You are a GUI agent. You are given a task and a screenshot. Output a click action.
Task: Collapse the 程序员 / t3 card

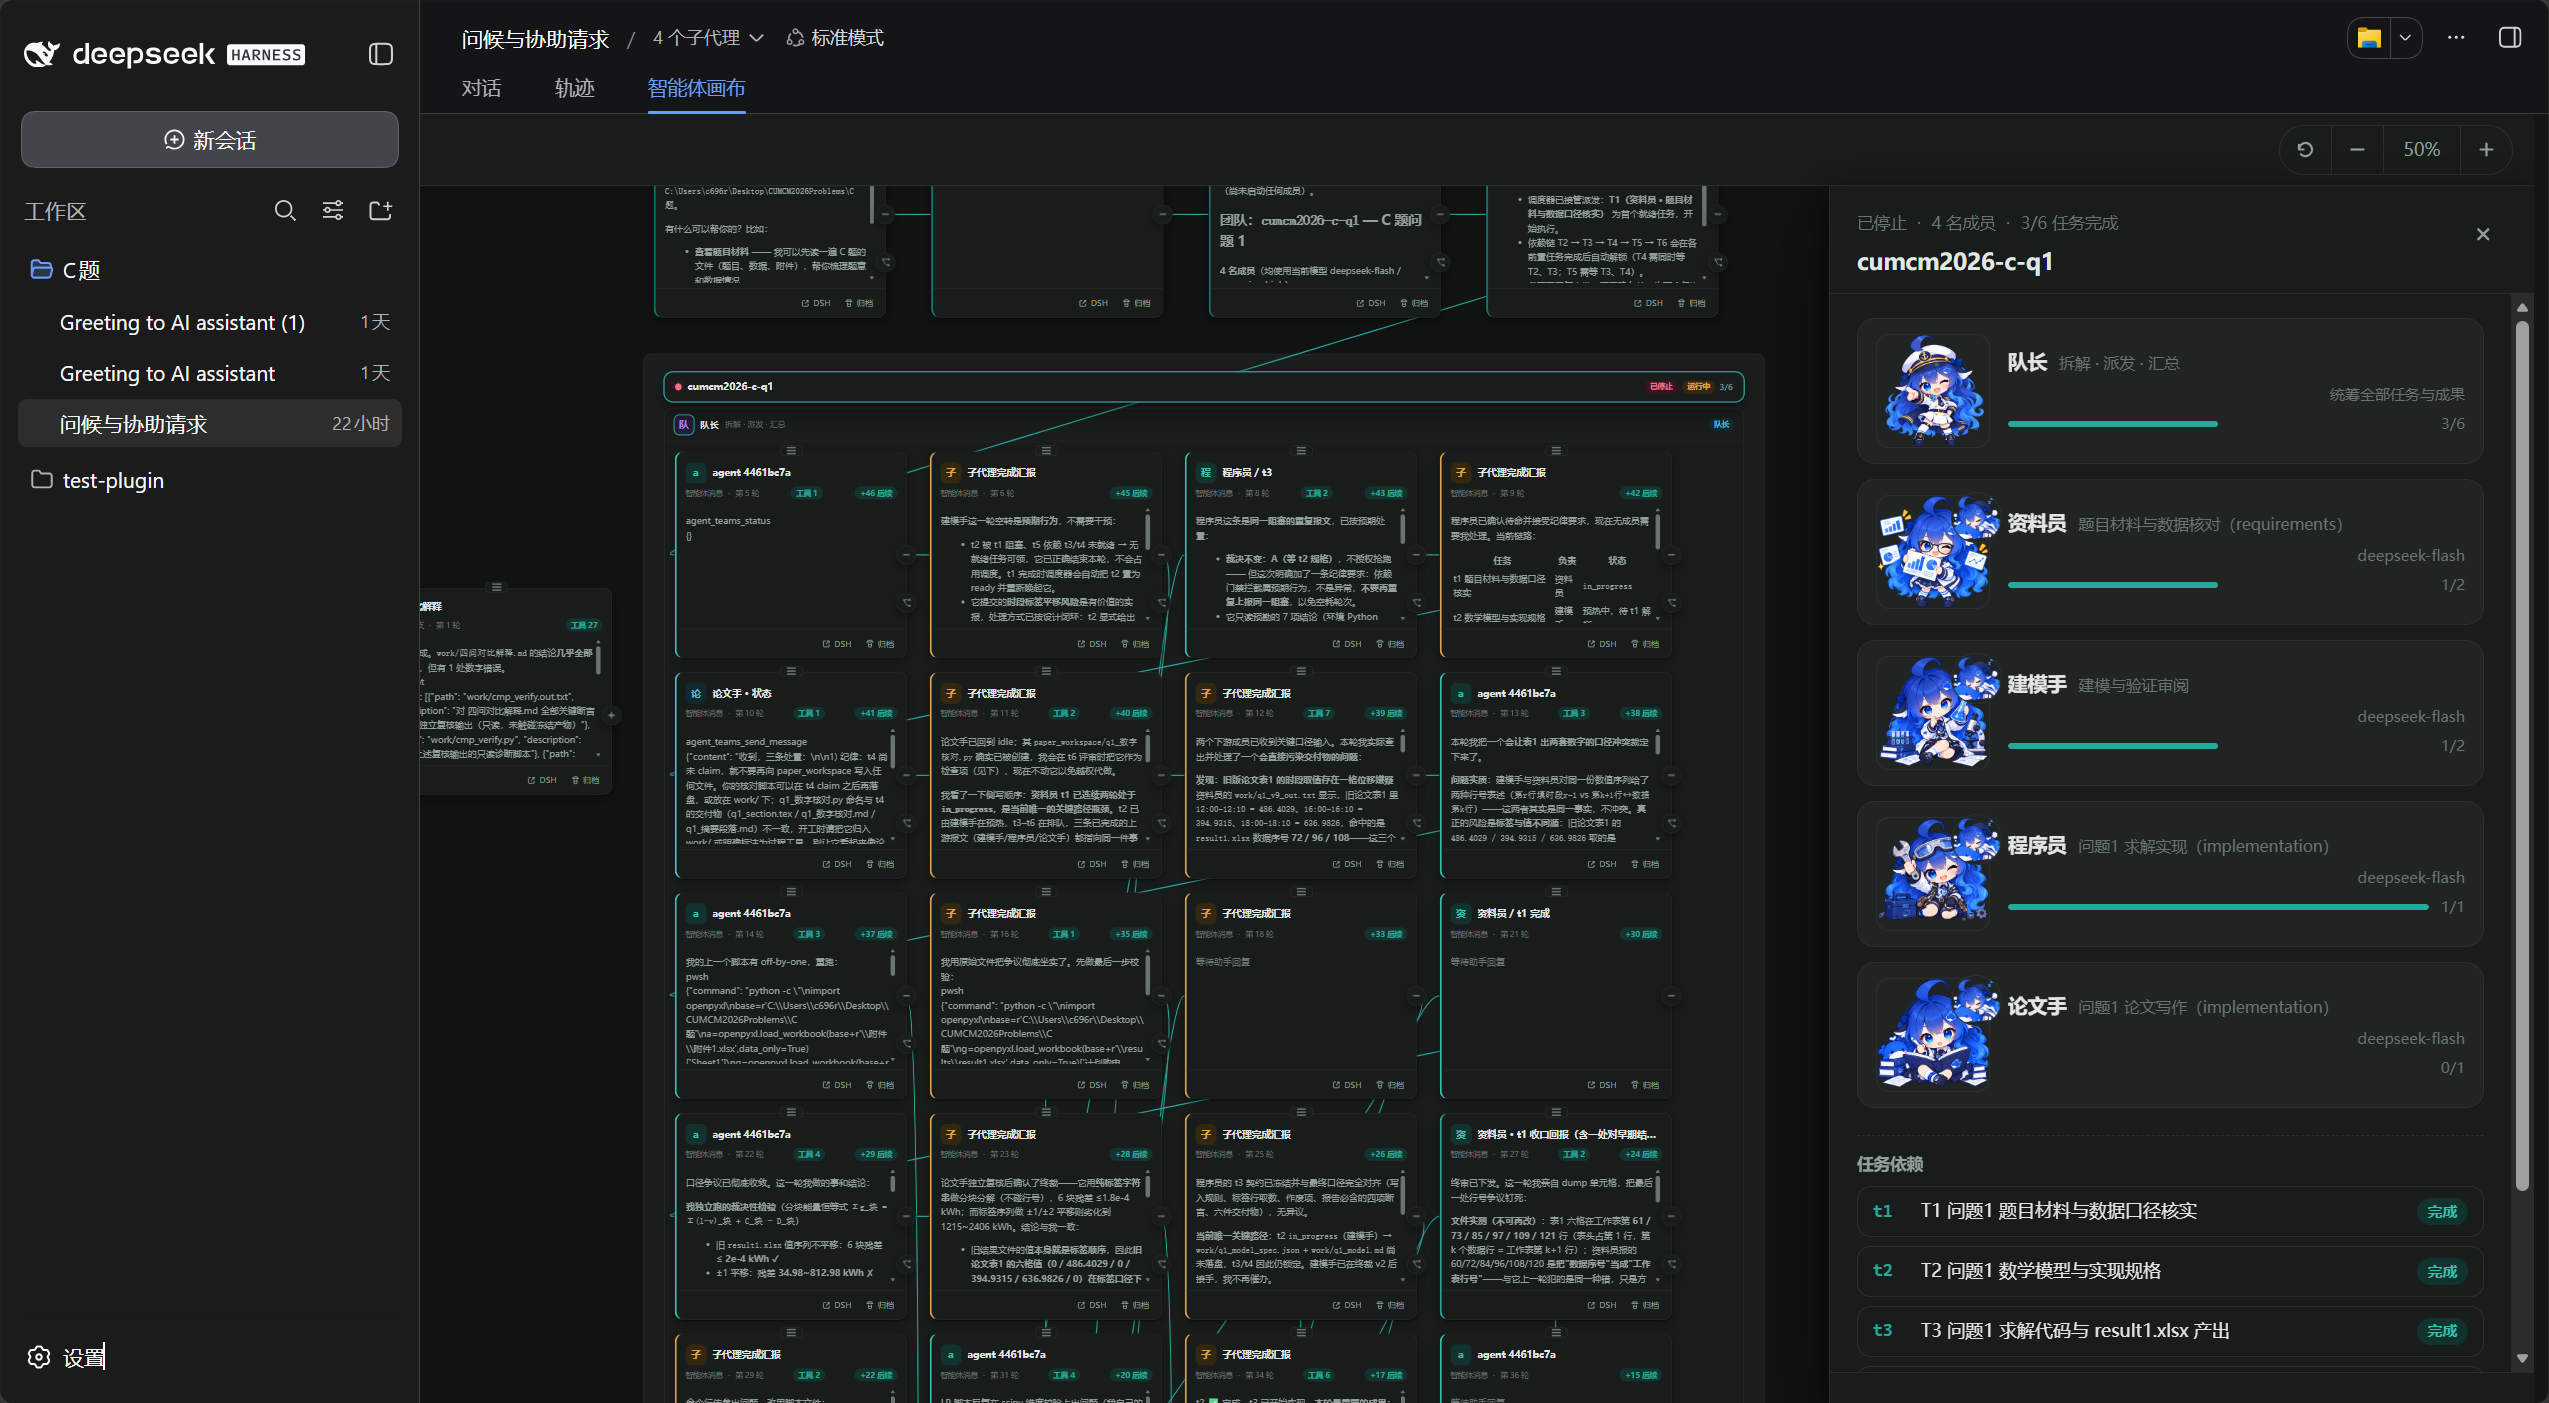pos(1417,554)
